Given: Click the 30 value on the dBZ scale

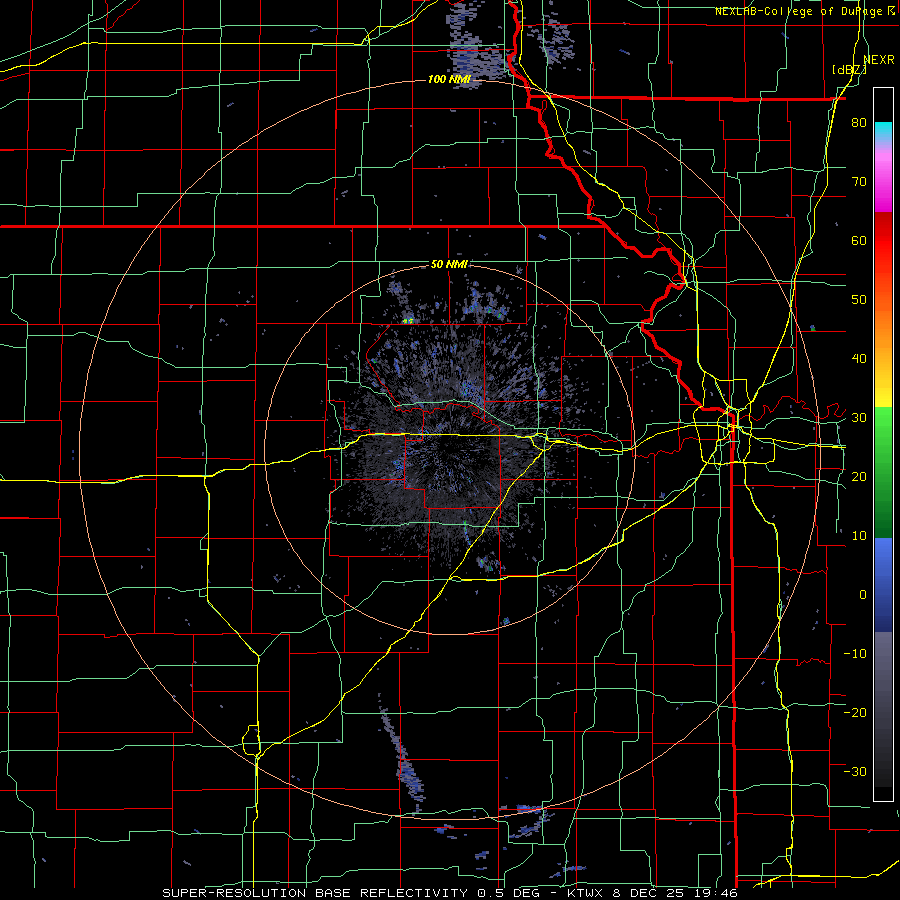Looking at the screenshot, I should tap(859, 417).
